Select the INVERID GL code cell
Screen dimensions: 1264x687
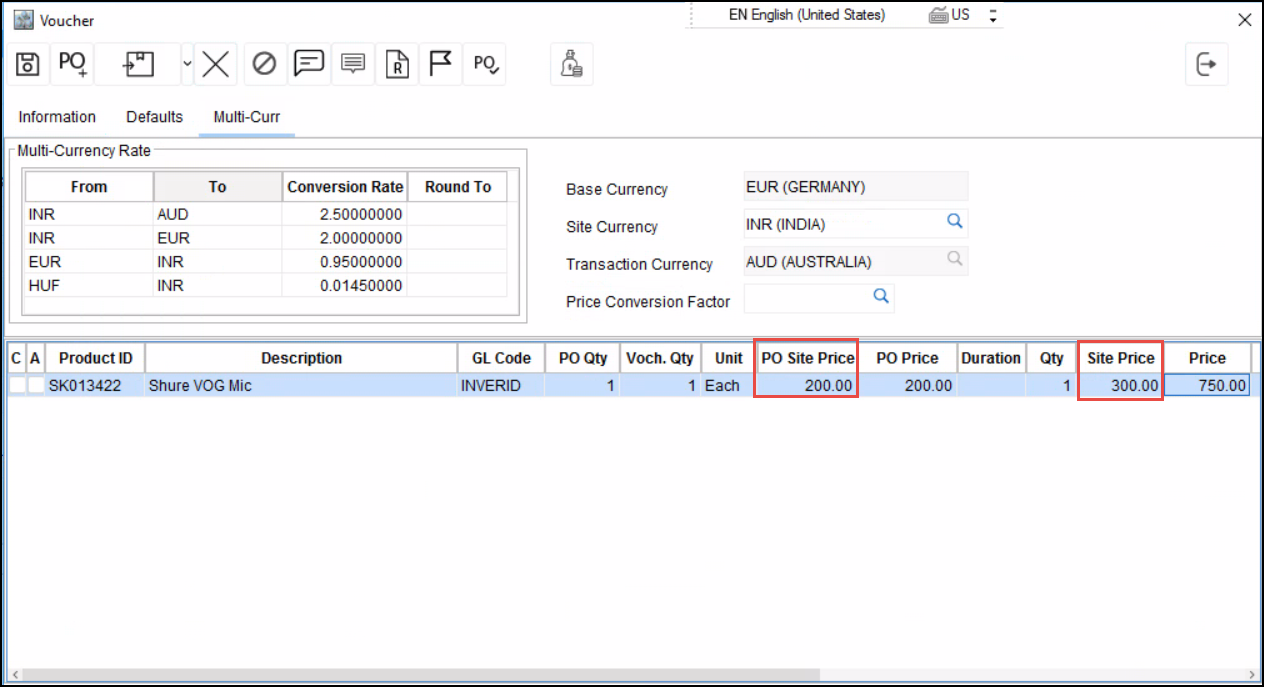[501, 385]
